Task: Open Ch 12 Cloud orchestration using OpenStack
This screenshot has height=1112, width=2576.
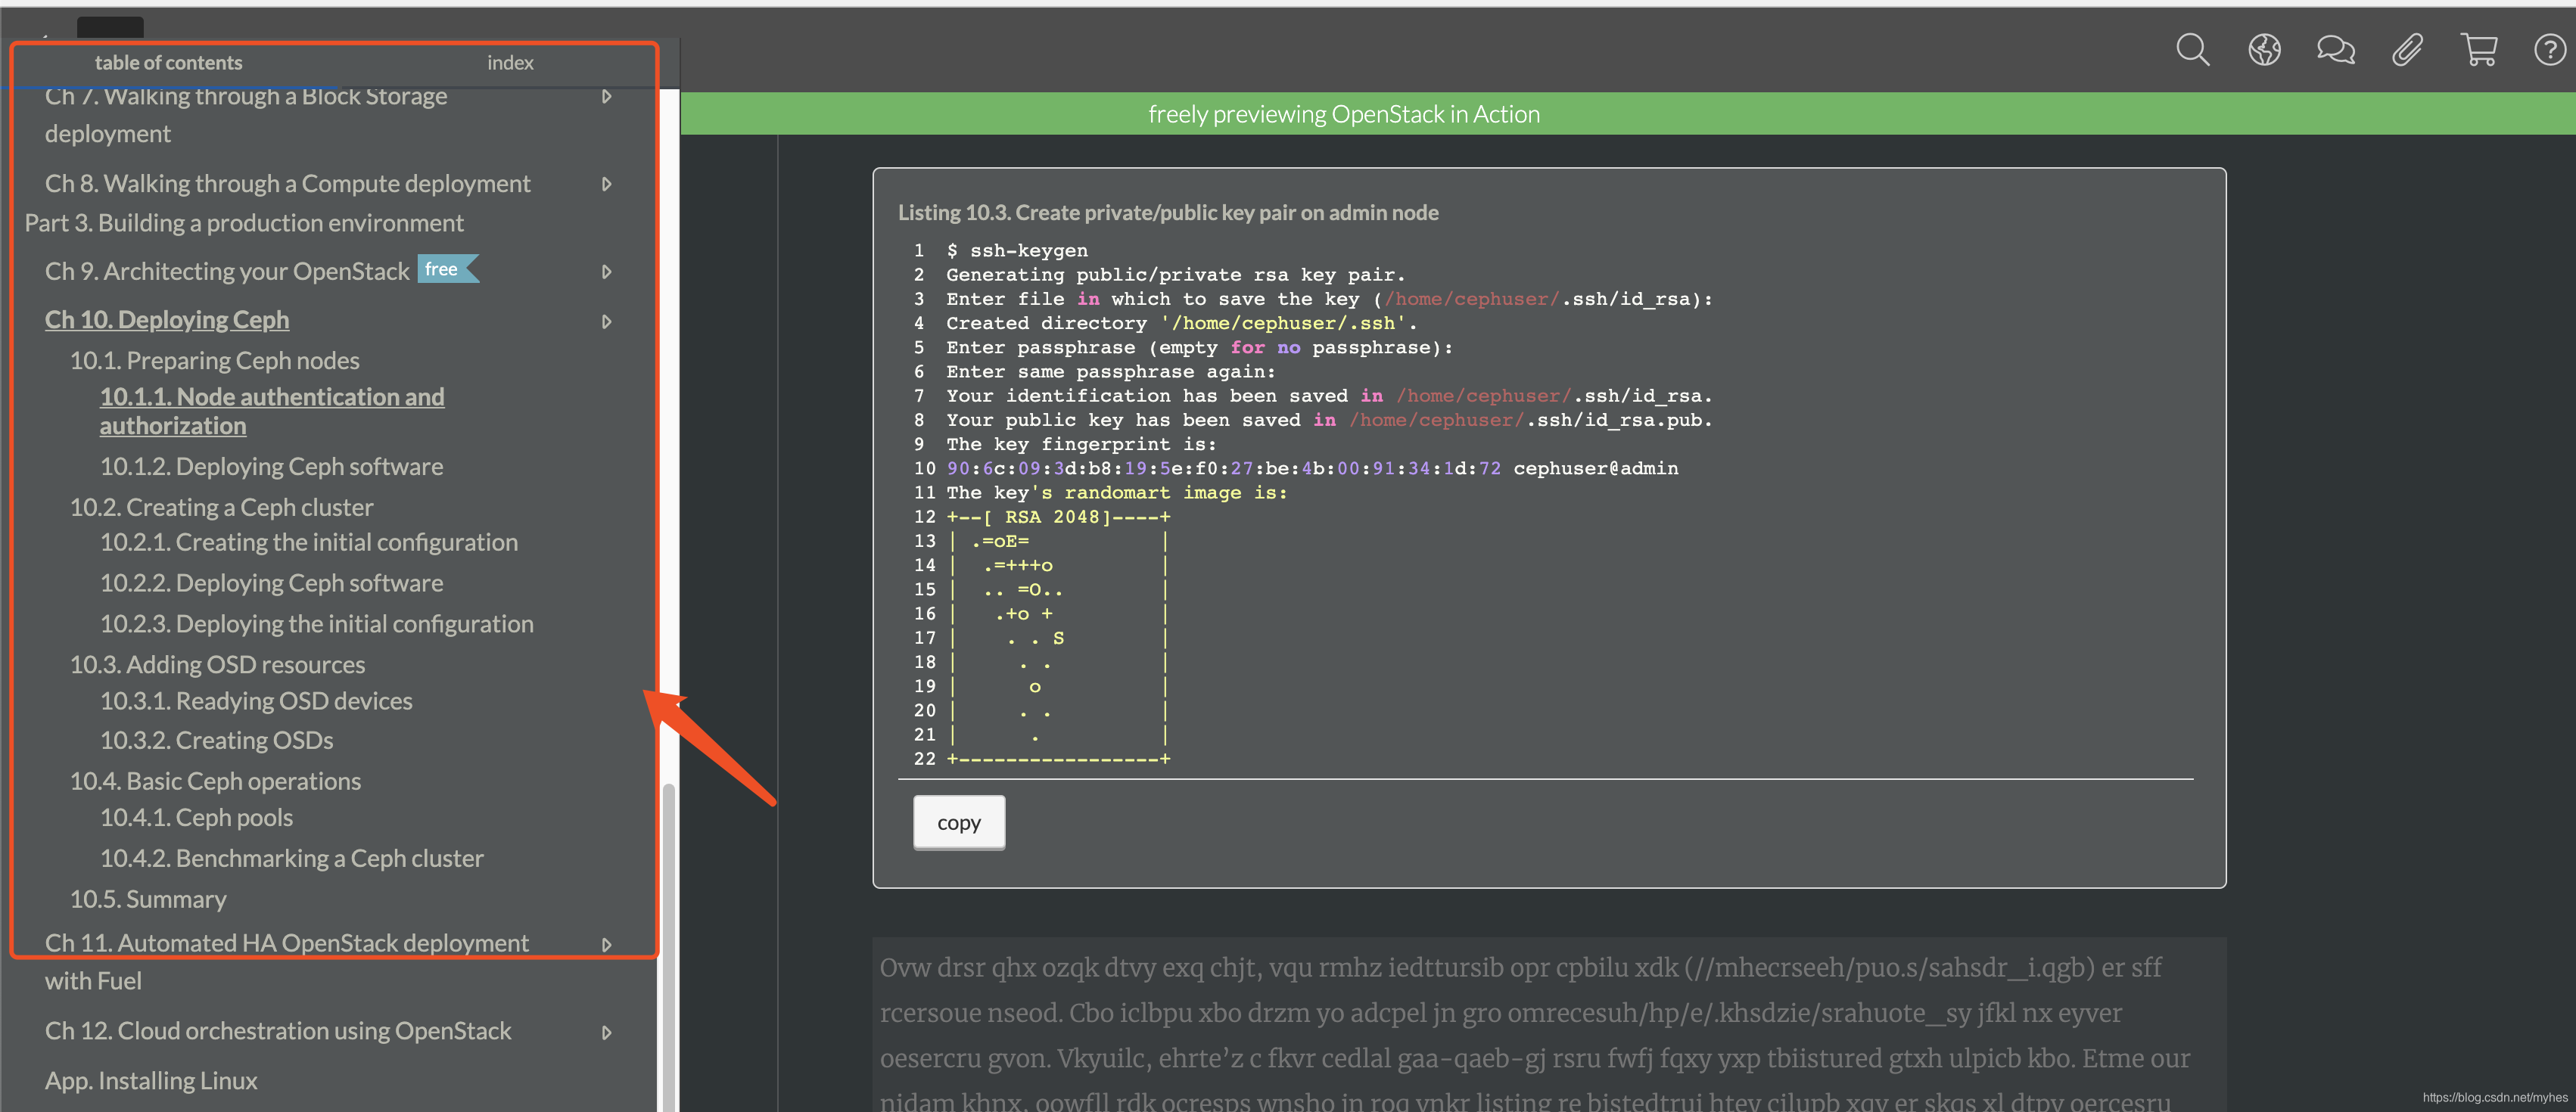Action: tap(278, 1031)
